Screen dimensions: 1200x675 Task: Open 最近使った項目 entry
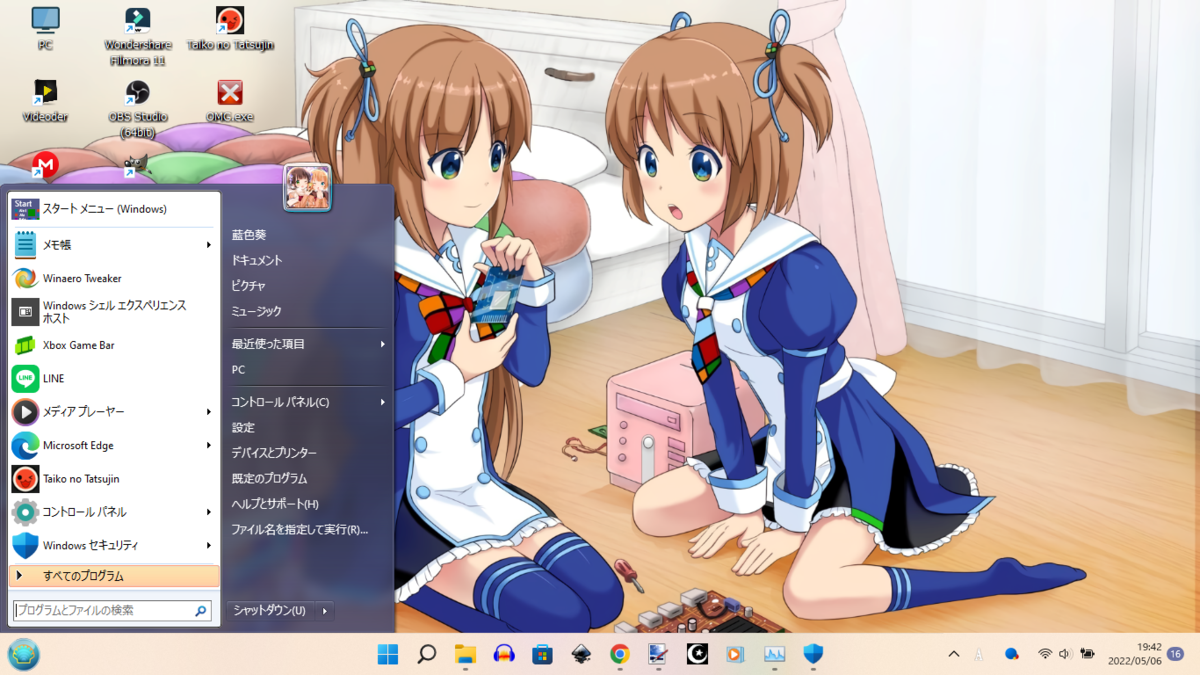pos(268,344)
